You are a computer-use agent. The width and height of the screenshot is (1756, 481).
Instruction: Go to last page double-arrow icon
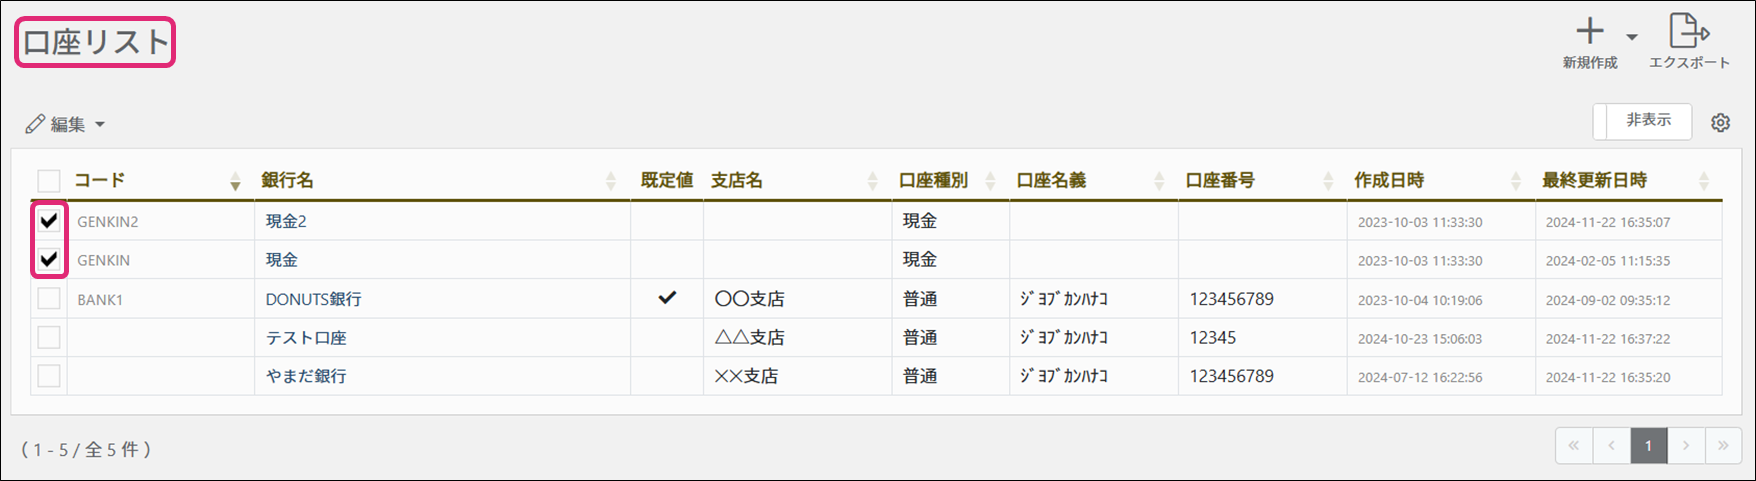click(1723, 446)
